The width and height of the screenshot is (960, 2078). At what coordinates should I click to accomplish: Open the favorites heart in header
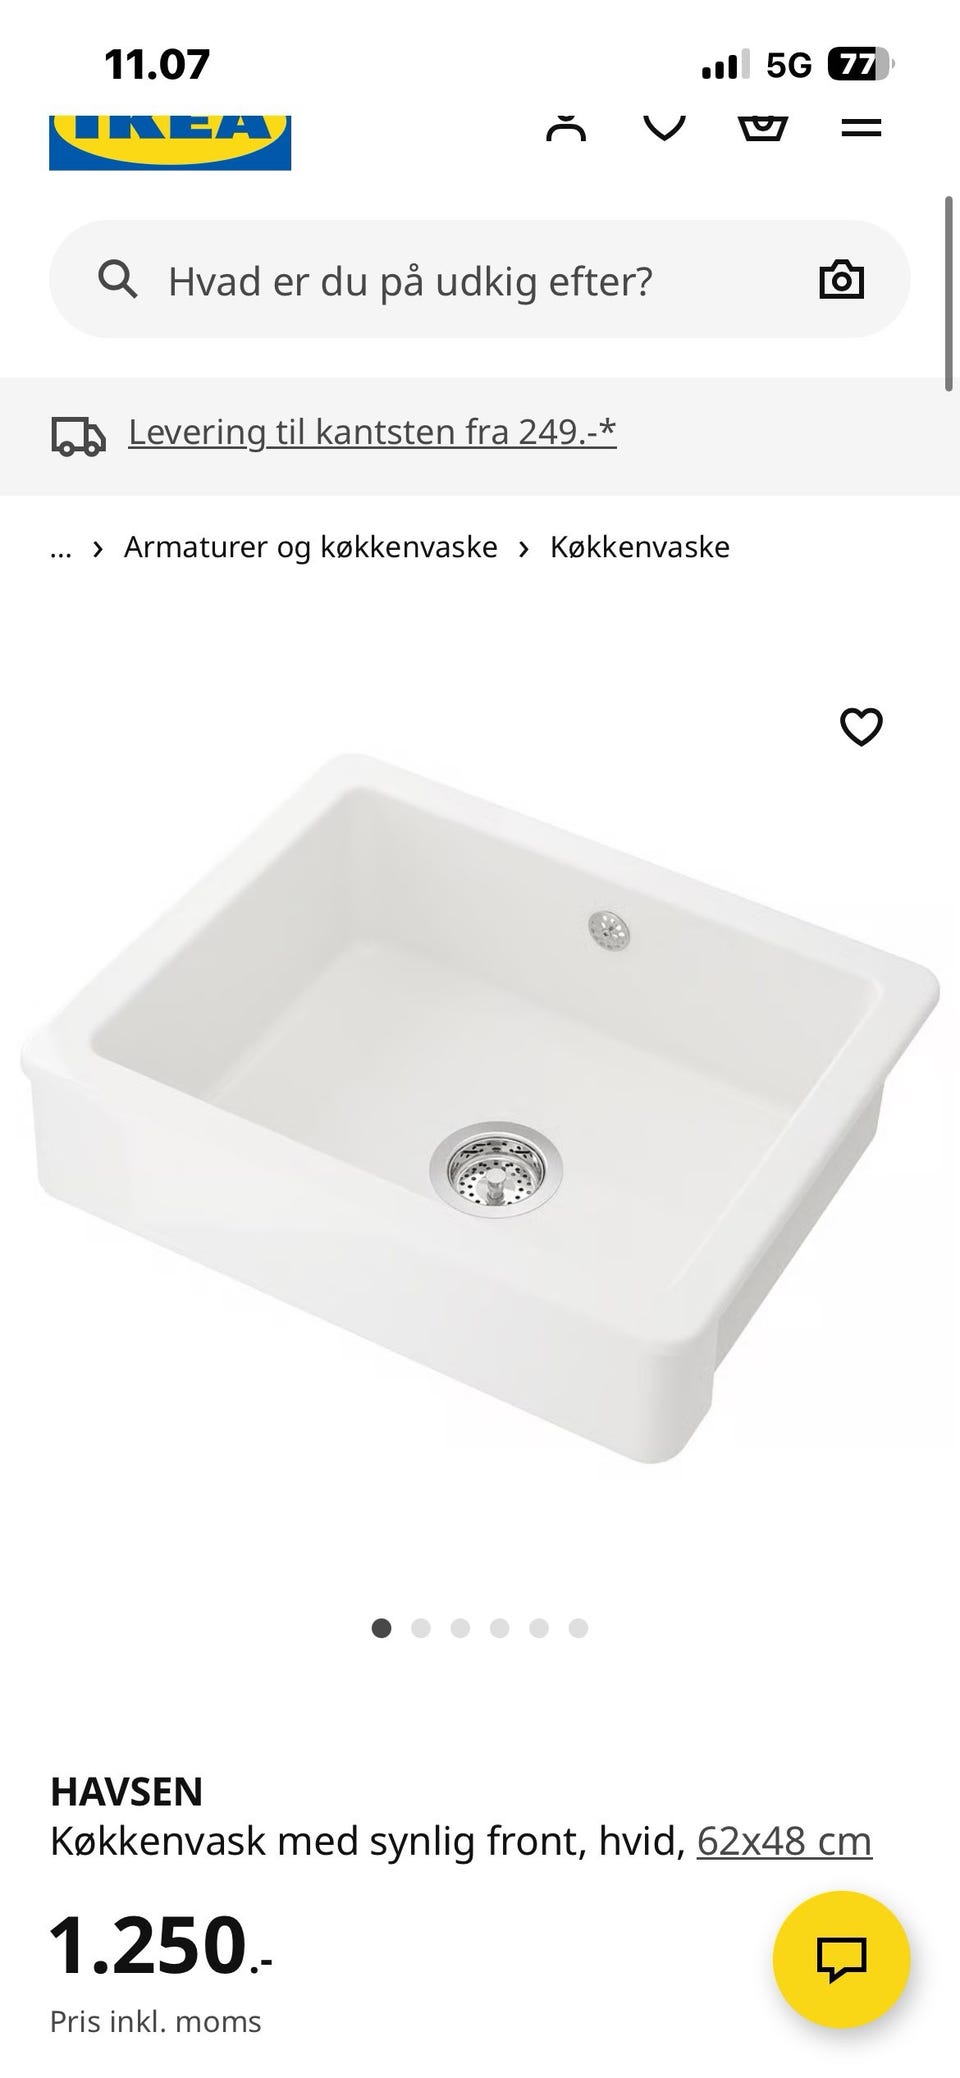pyautogui.click(x=664, y=128)
